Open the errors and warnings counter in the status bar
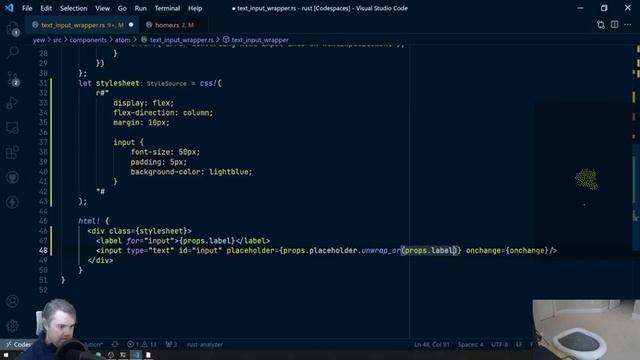This screenshot has height=360, width=640. pos(142,344)
